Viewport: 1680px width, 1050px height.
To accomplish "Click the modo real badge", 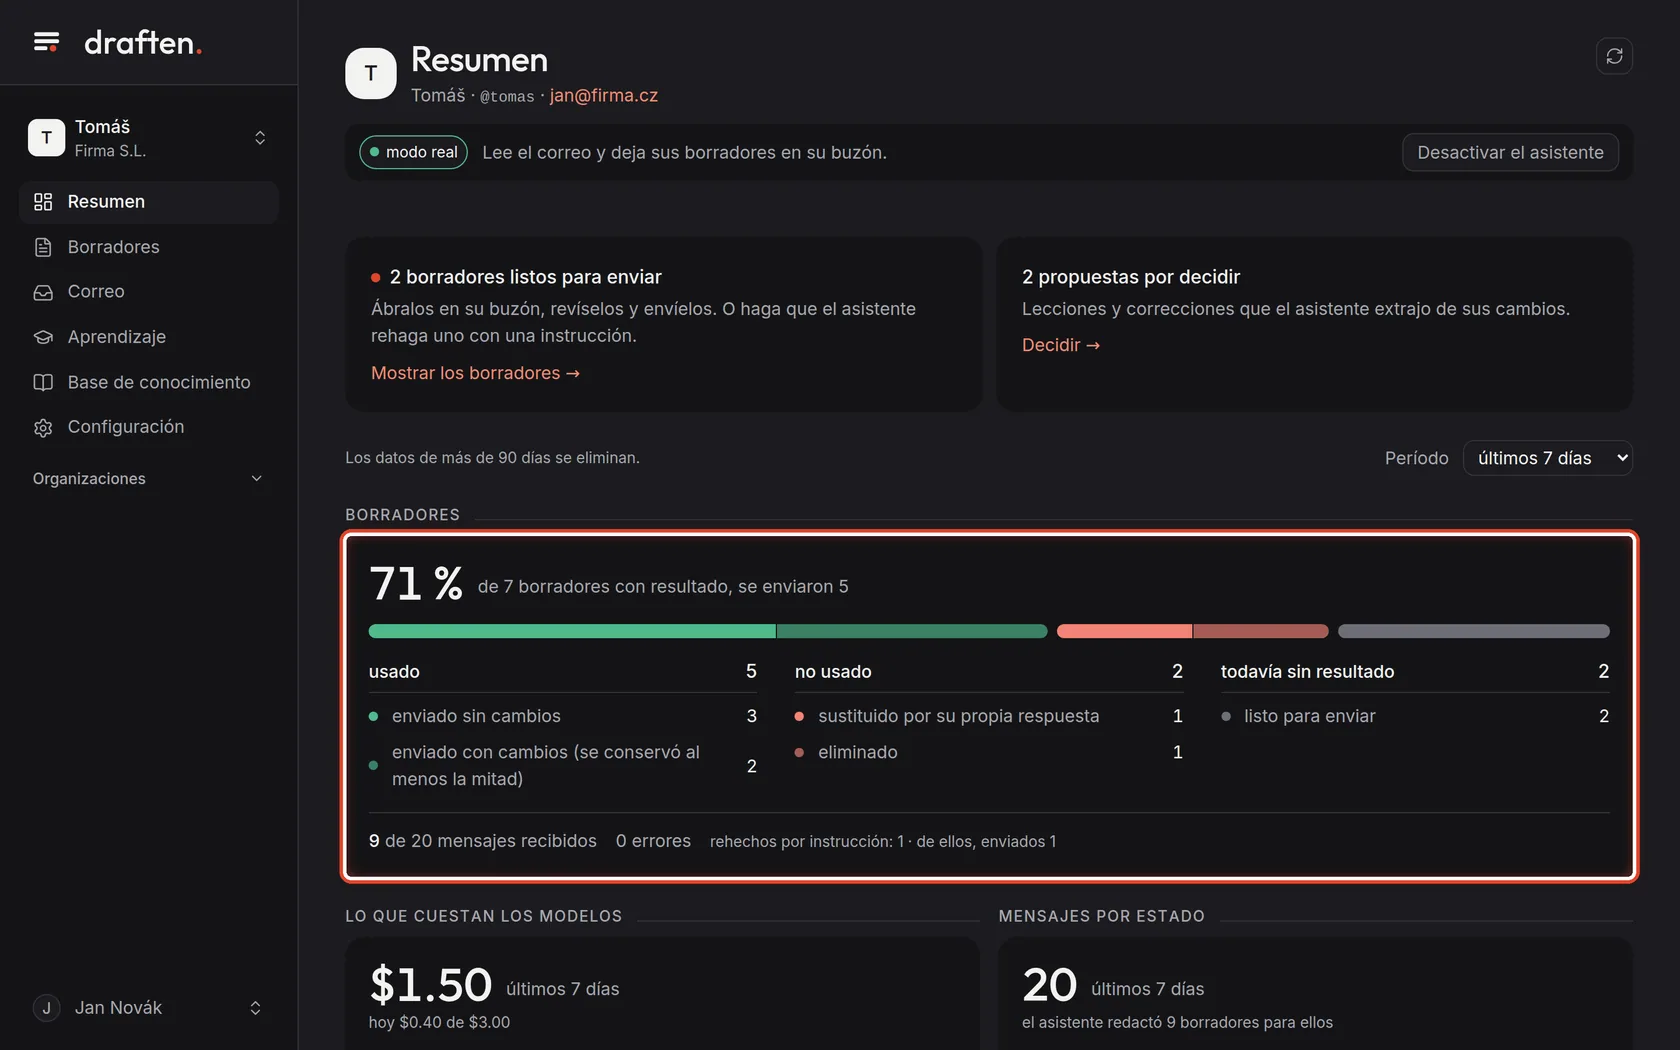I will [413, 152].
